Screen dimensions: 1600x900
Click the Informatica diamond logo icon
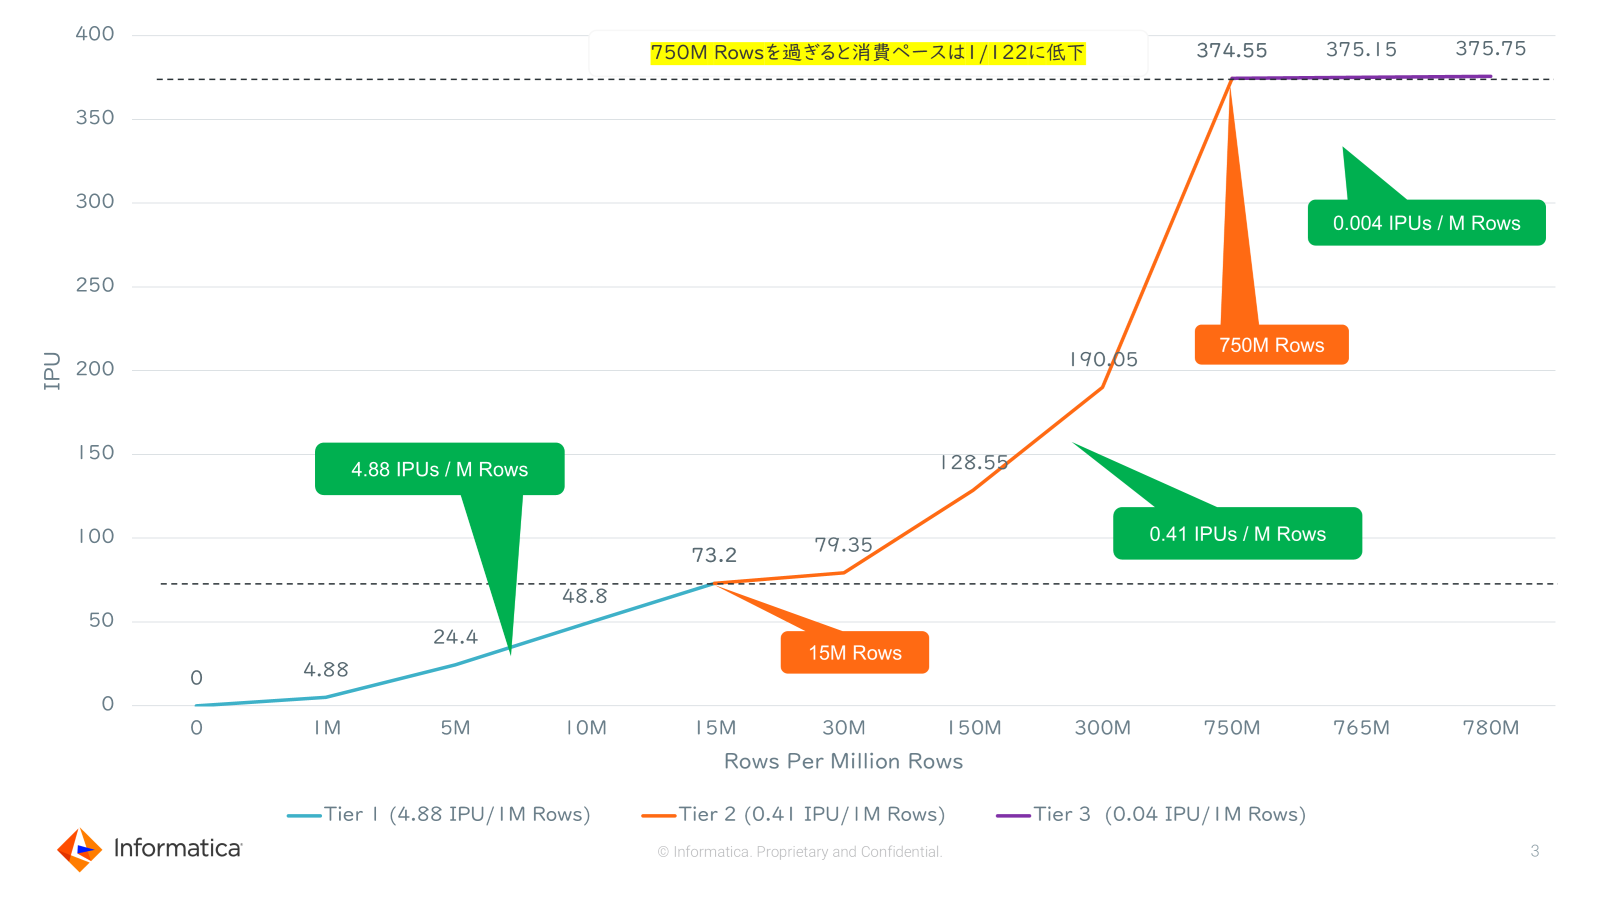79,849
